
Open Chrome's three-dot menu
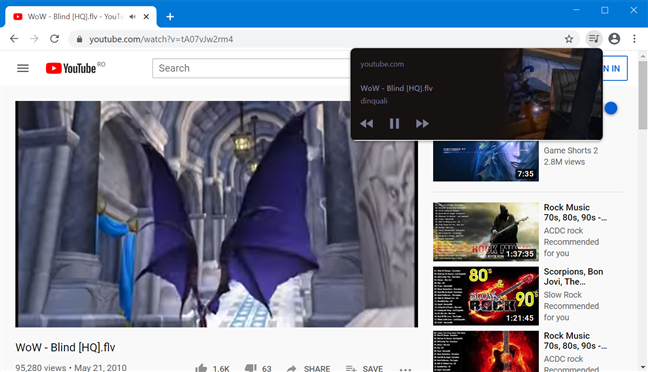[634, 38]
